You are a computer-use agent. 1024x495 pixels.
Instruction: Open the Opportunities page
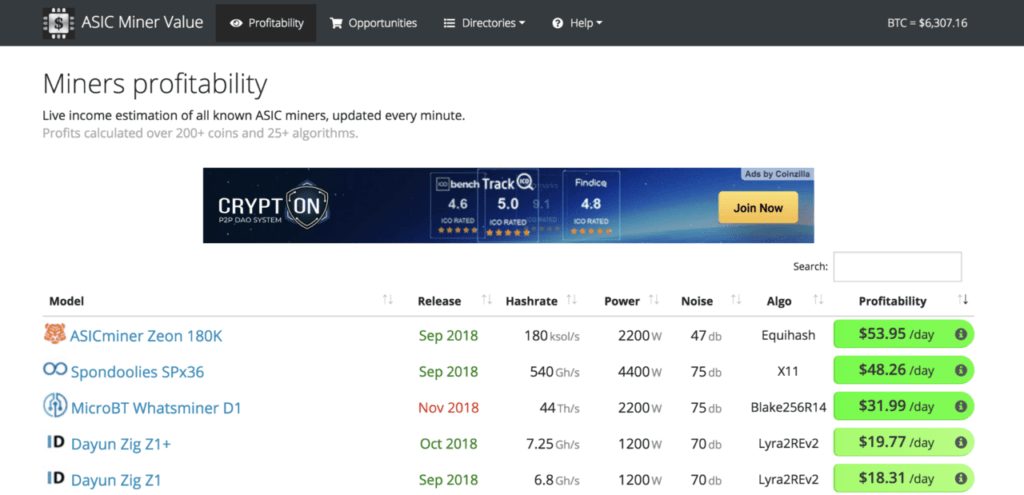(x=374, y=23)
